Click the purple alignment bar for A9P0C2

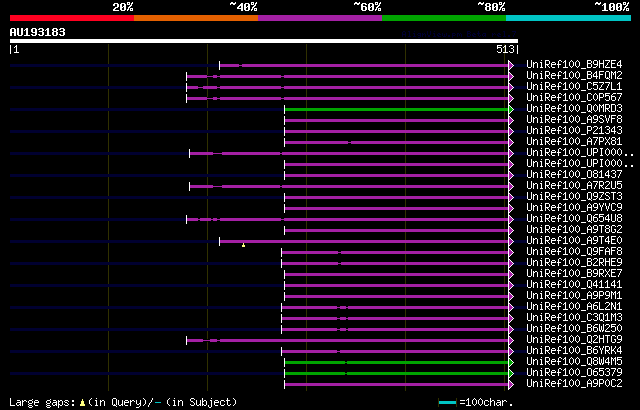click(x=397, y=385)
